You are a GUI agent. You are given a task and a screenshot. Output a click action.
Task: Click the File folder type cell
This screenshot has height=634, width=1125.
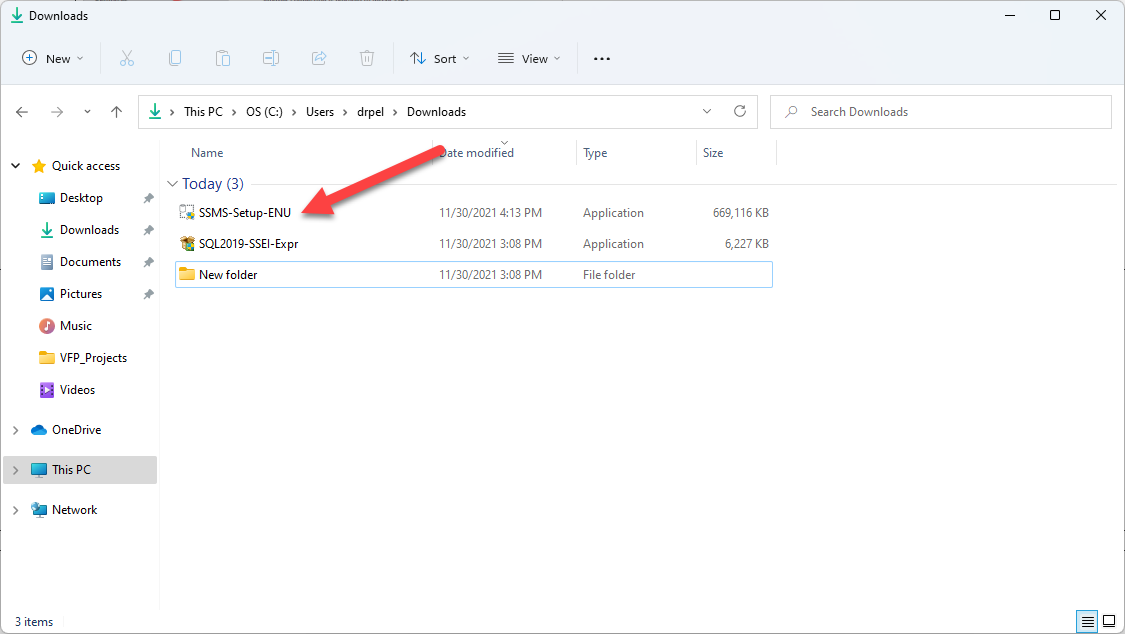click(608, 275)
